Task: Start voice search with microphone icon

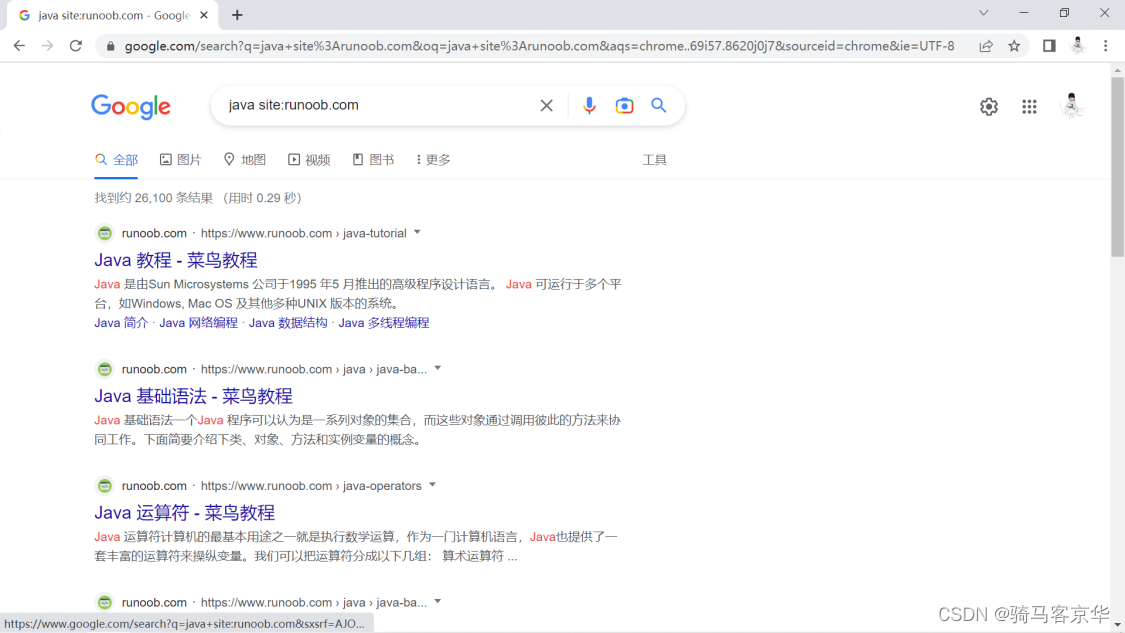Action: [589, 106]
